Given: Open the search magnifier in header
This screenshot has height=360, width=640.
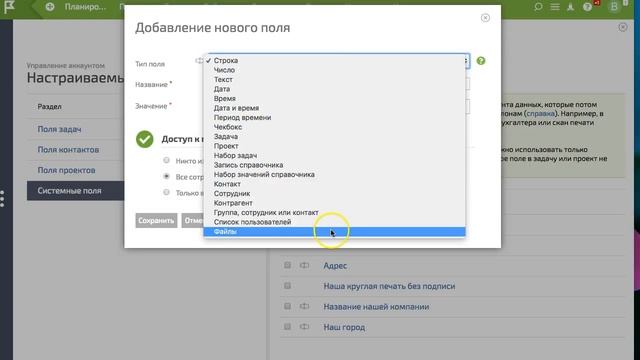Looking at the screenshot, I should (x=538, y=7).
